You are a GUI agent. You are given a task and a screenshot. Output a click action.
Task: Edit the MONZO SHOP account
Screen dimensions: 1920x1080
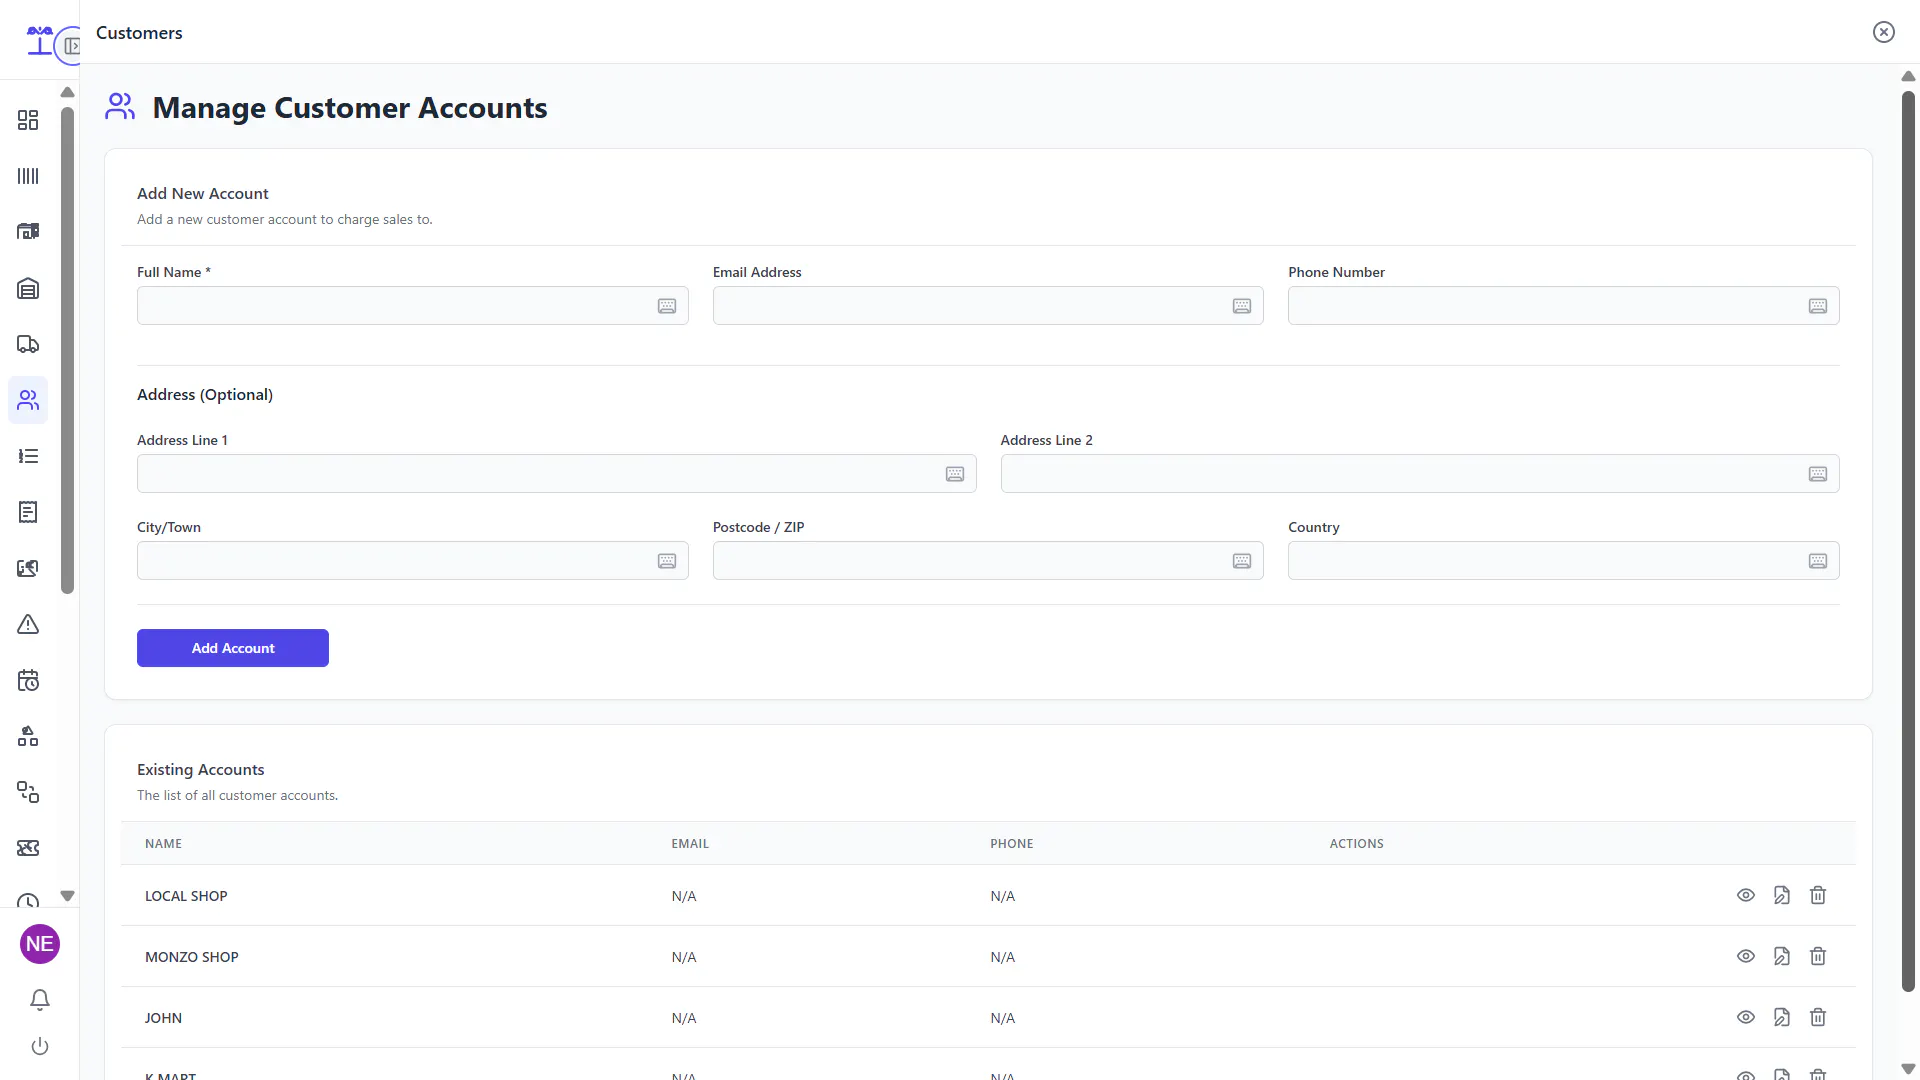[1782, 956]
